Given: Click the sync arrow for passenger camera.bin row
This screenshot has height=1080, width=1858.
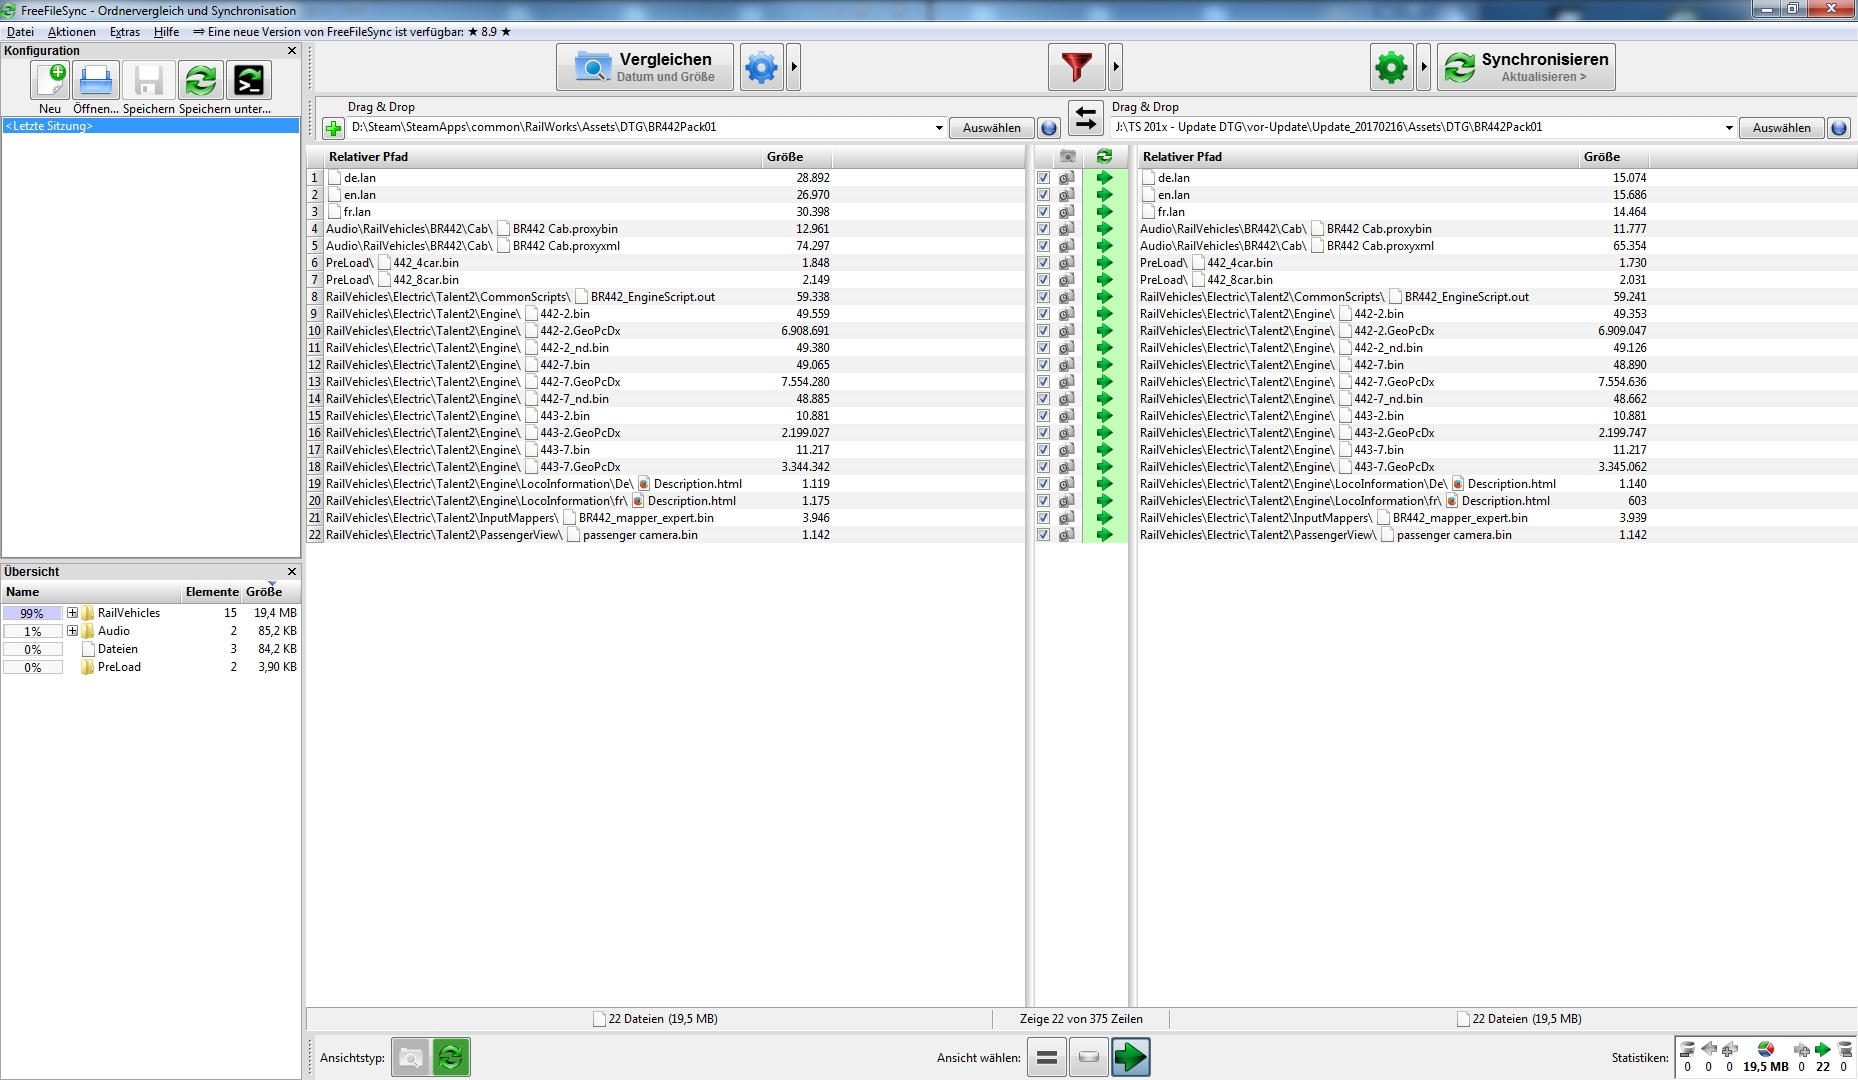Looking at the screenshot, I should click(1104, 535).
